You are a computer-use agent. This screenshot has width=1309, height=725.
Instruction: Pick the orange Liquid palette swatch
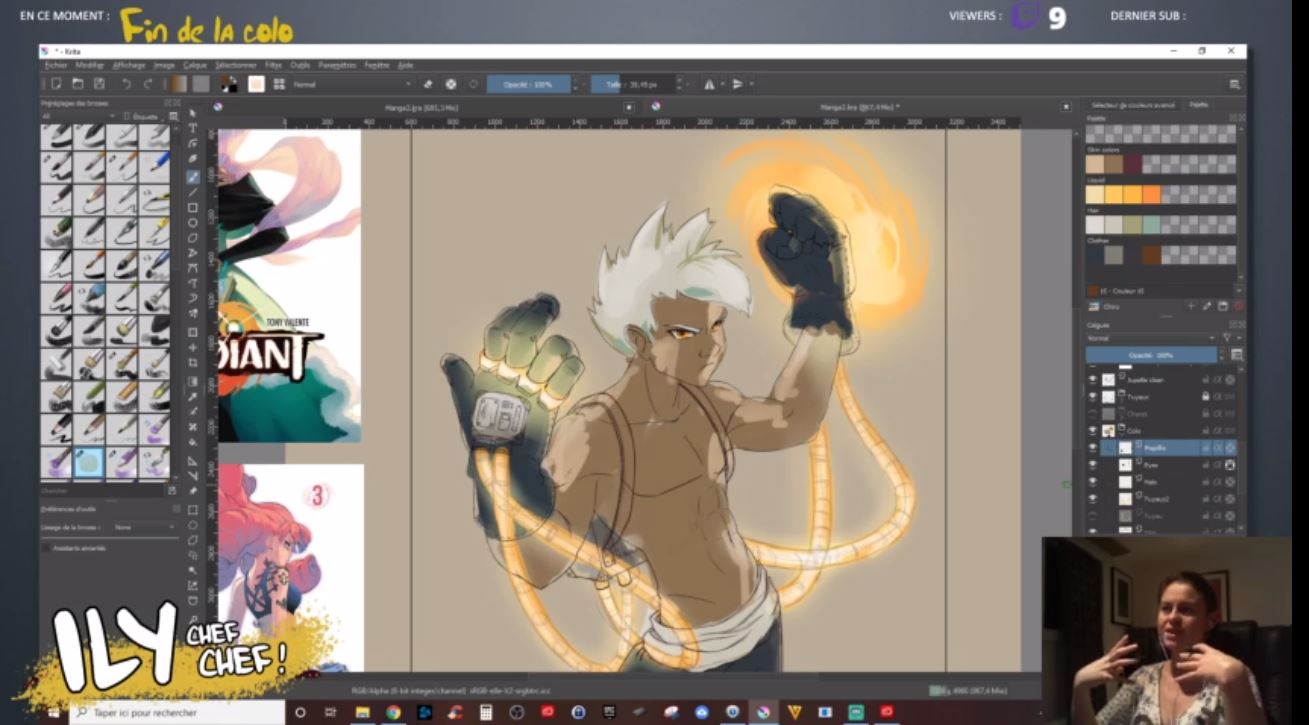(1152, 194)
